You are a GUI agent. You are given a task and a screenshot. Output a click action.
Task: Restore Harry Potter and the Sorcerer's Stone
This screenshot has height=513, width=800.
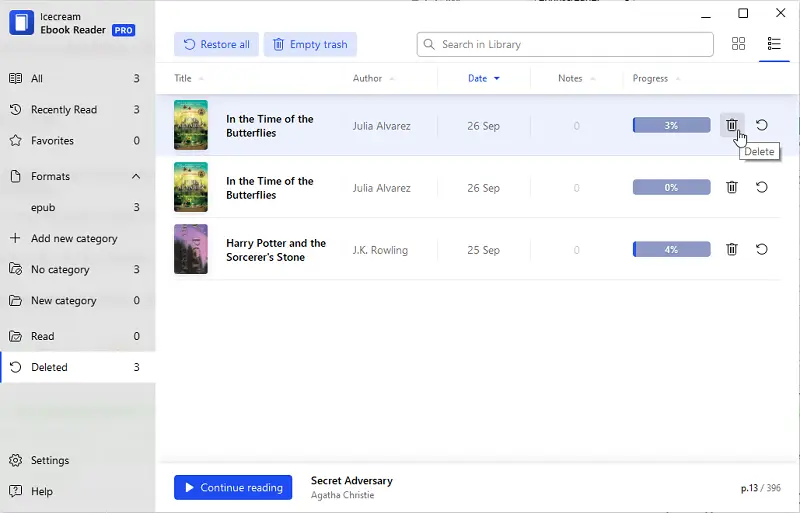761,249
